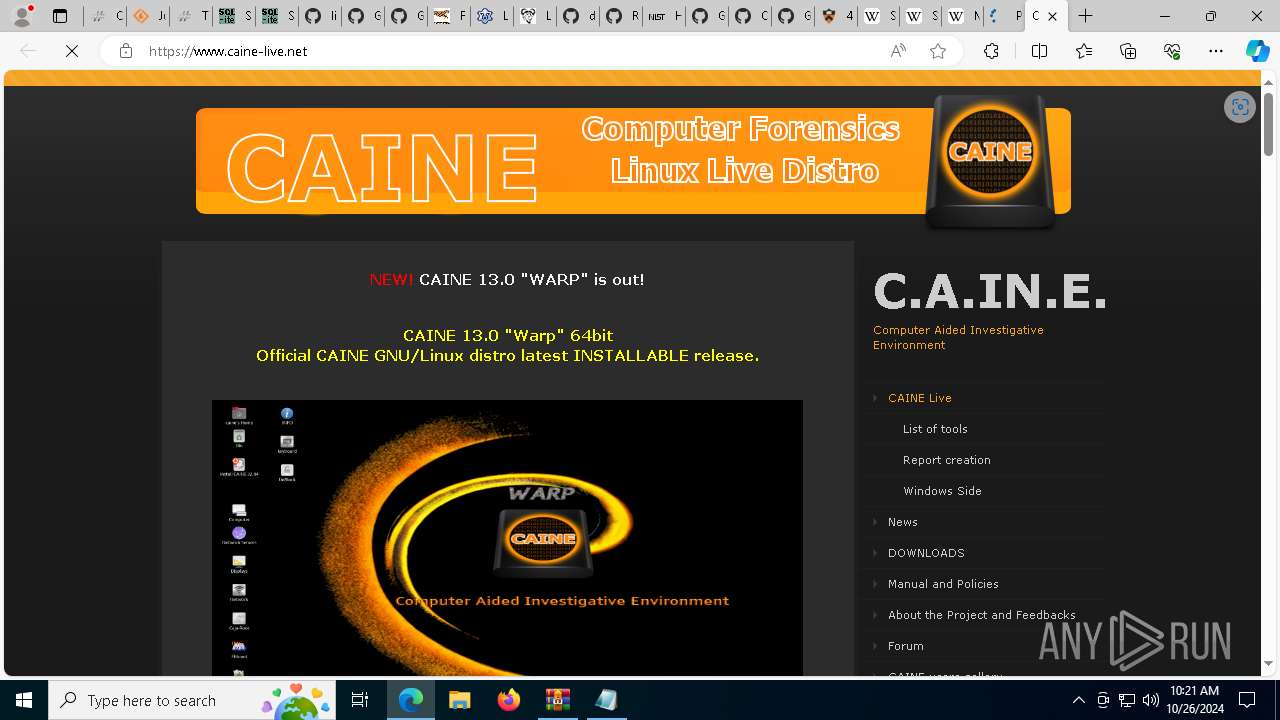Enable split screen view

pyautogui.click(x=1039, y=51)
